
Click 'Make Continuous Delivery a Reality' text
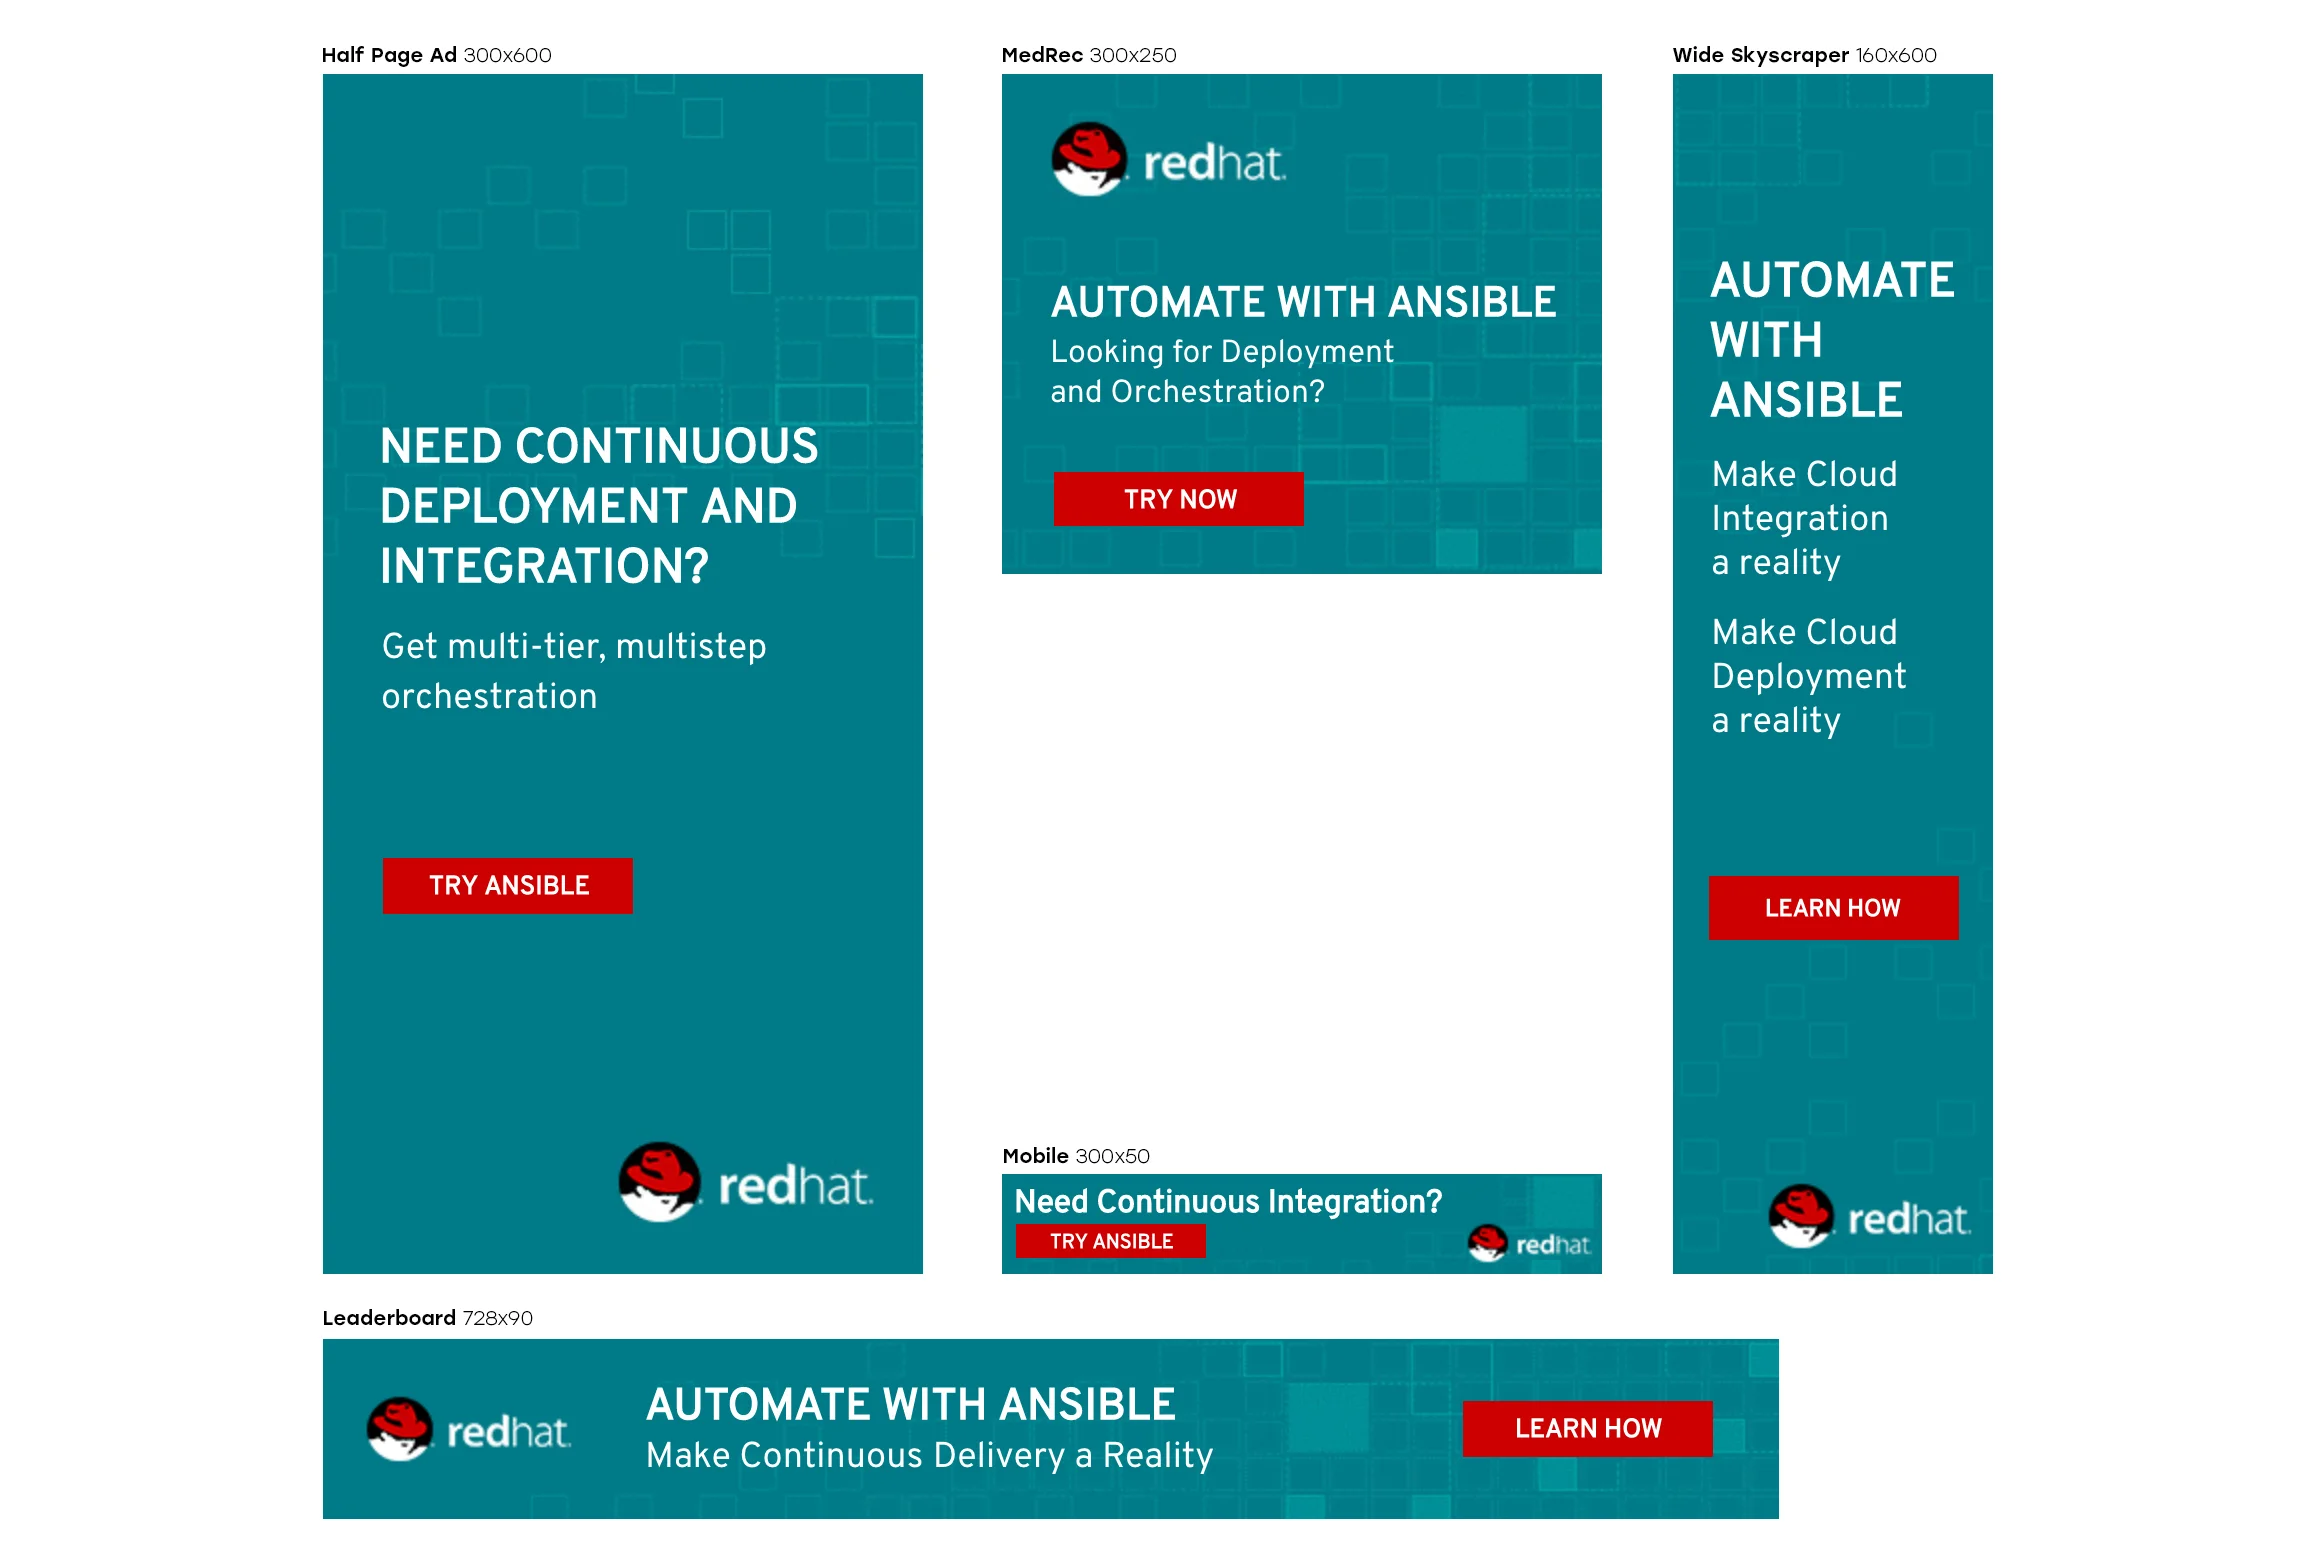(929, 1456)
